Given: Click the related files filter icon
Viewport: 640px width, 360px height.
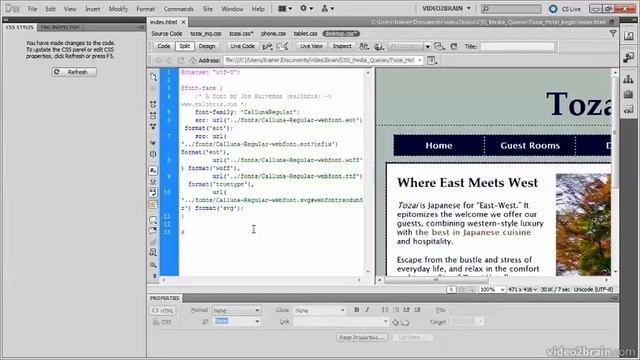Looking at the screenshot, I should 613,34.
